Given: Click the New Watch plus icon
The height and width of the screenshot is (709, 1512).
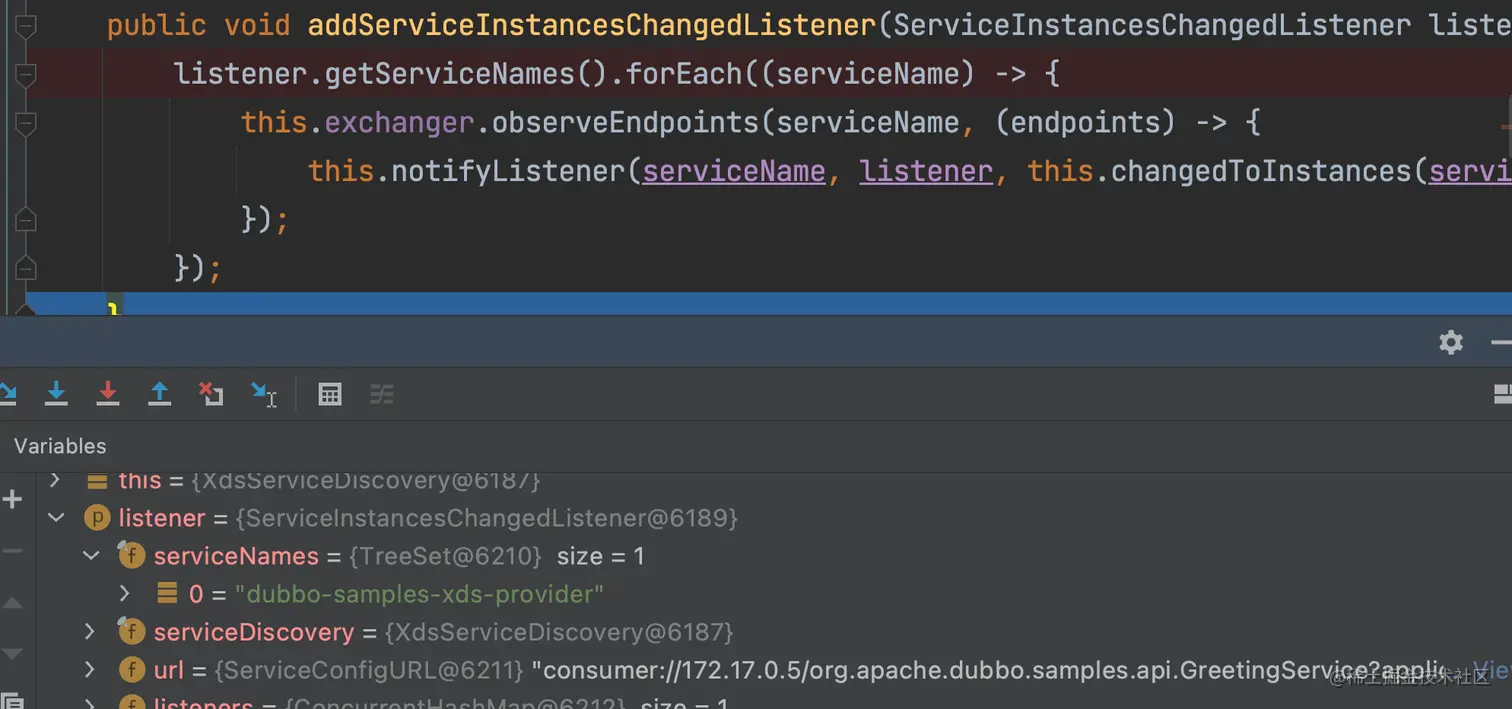Looking at the screenshot, I should [x=12, y=498].
